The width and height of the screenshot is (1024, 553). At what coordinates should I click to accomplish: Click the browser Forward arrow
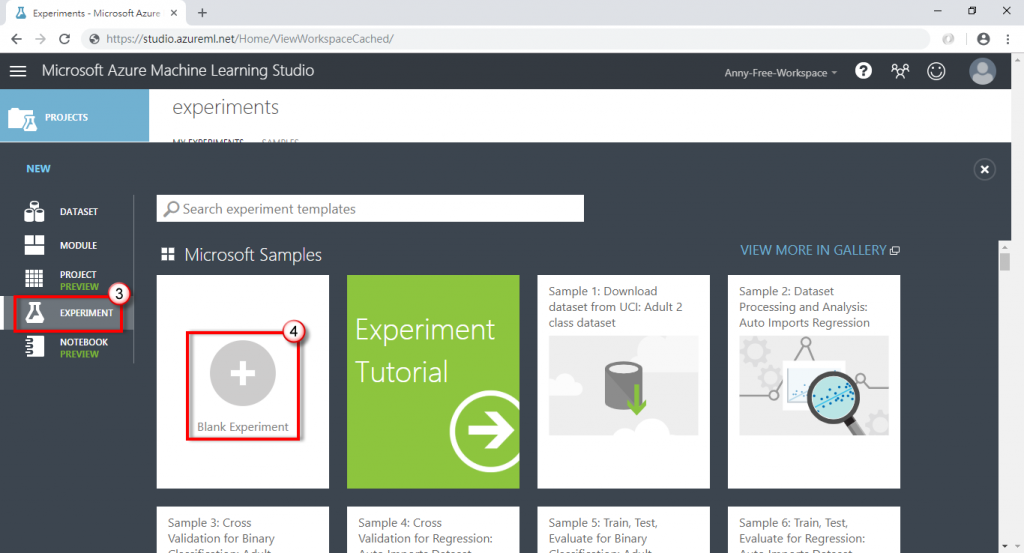point(40,39)
